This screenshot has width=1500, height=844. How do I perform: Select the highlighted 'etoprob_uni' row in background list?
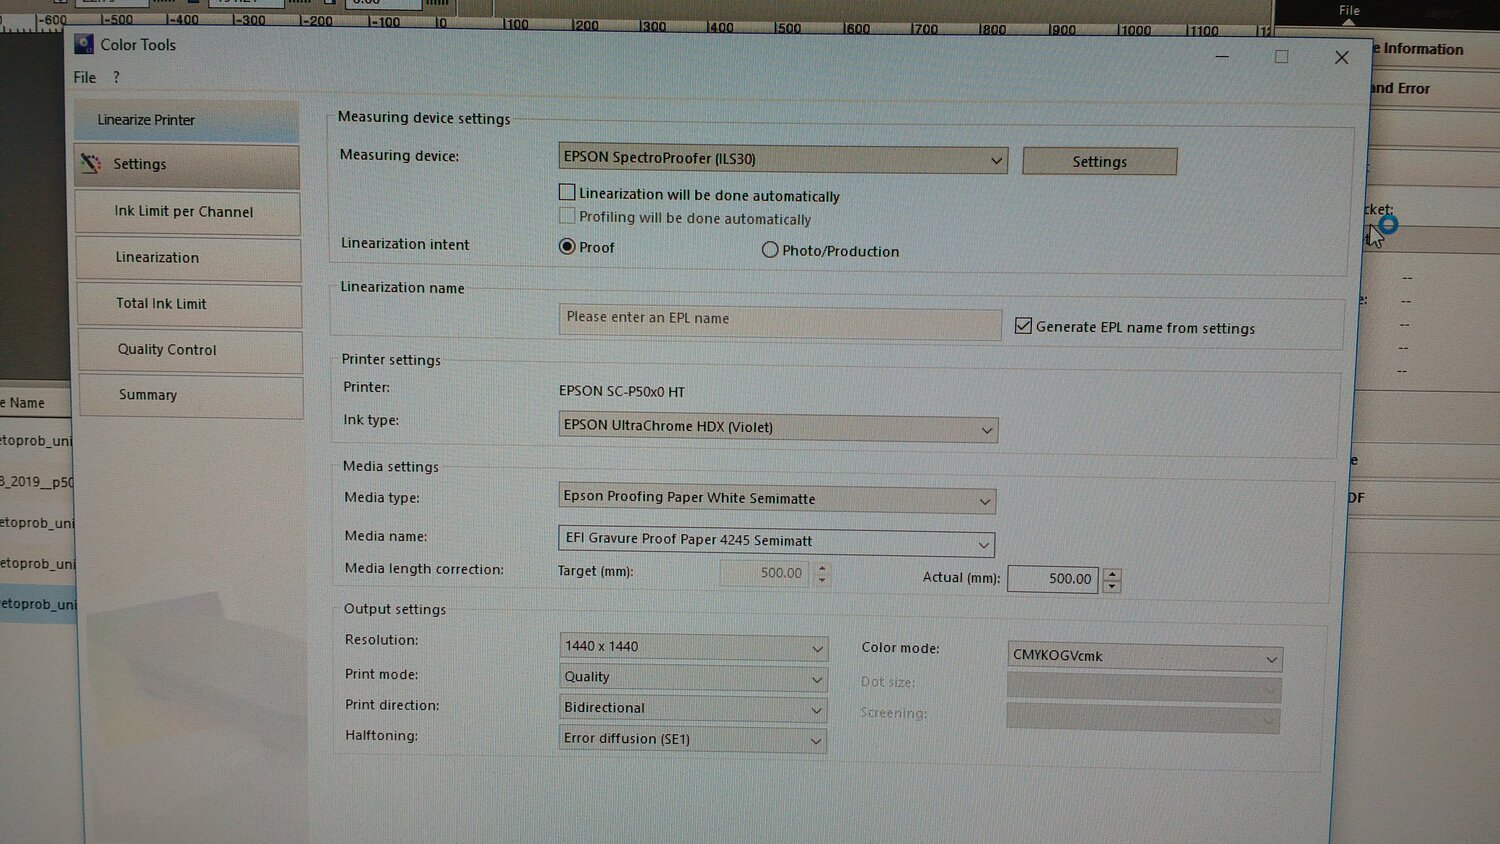coord(38,604)
